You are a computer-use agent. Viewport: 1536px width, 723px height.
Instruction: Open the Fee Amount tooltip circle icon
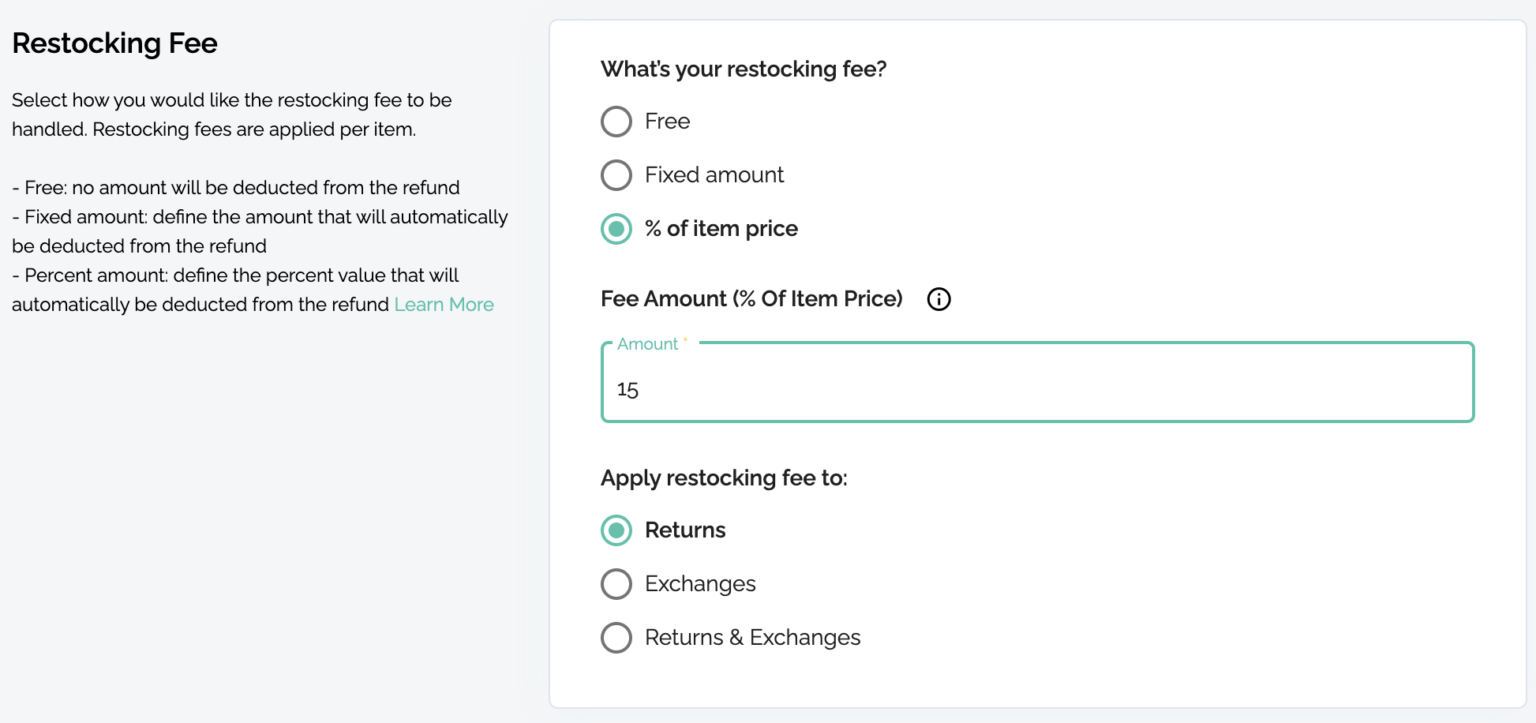[938, 298]
